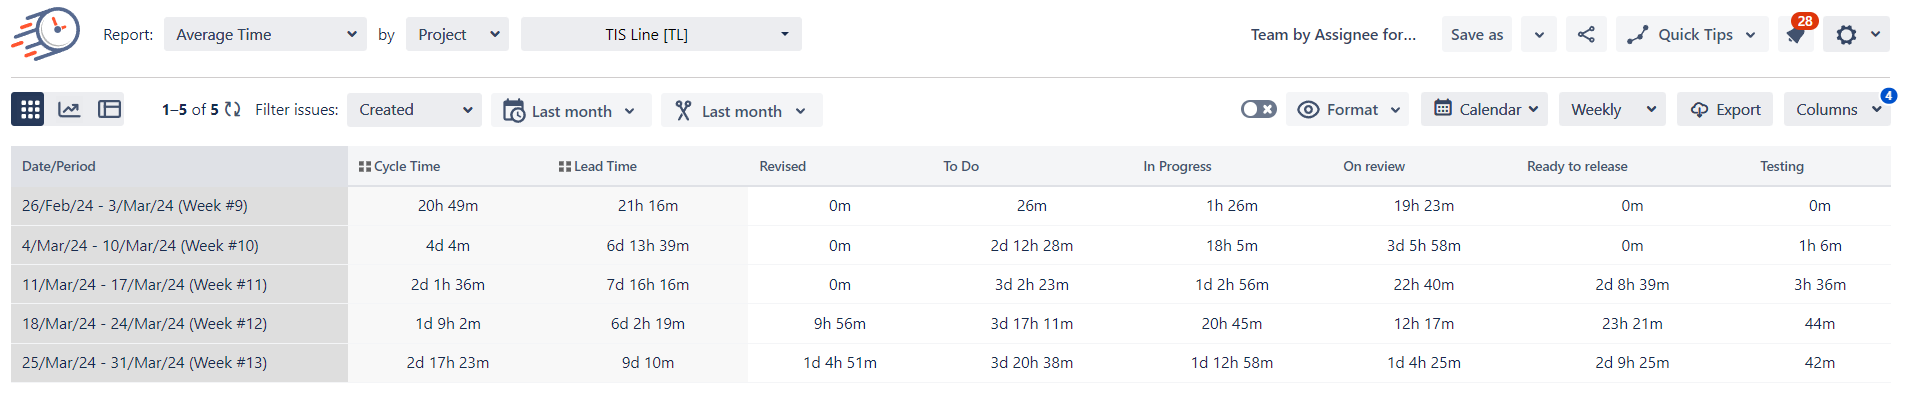
Task: Open the notifications with 28 badge
Action: (x=1796, y=34)
